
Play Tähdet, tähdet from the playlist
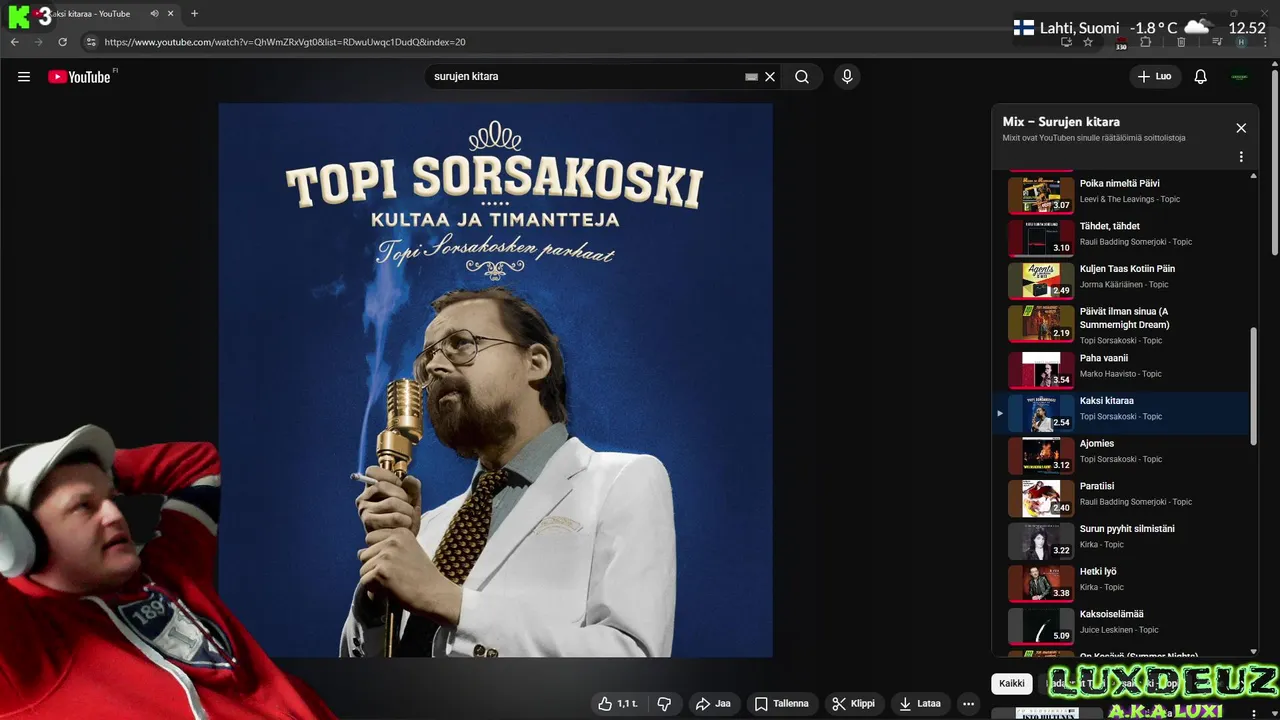[1121, 237]
